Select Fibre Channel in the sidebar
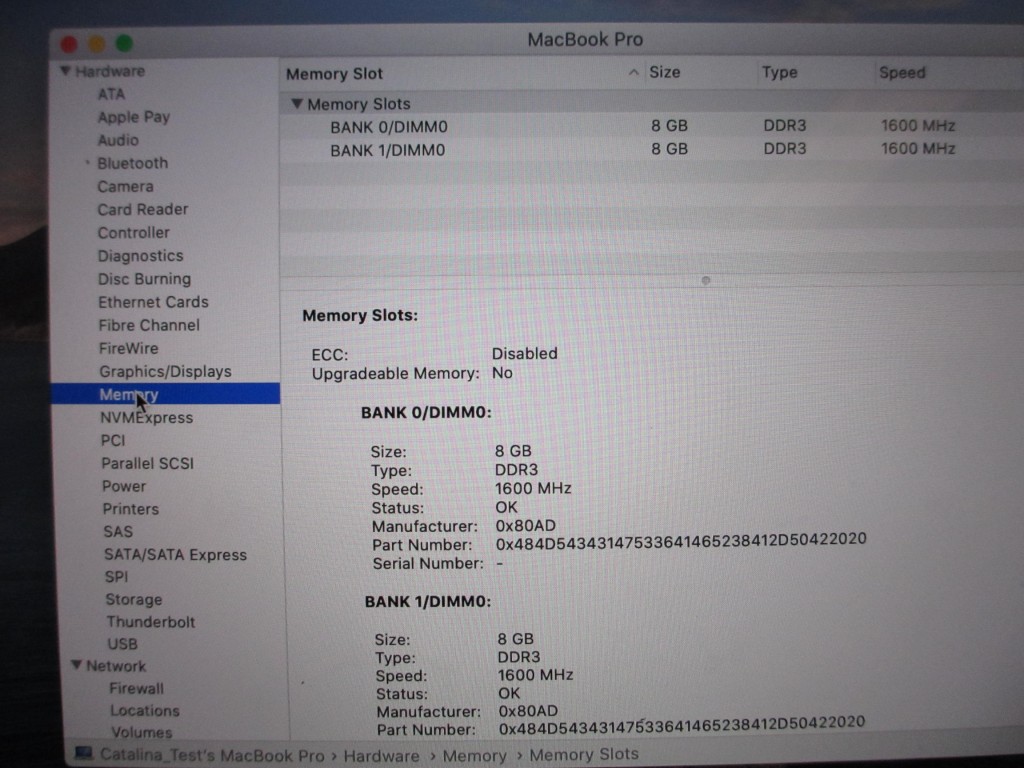Screen dimensions: 1024x768 [x=149, y=325]
